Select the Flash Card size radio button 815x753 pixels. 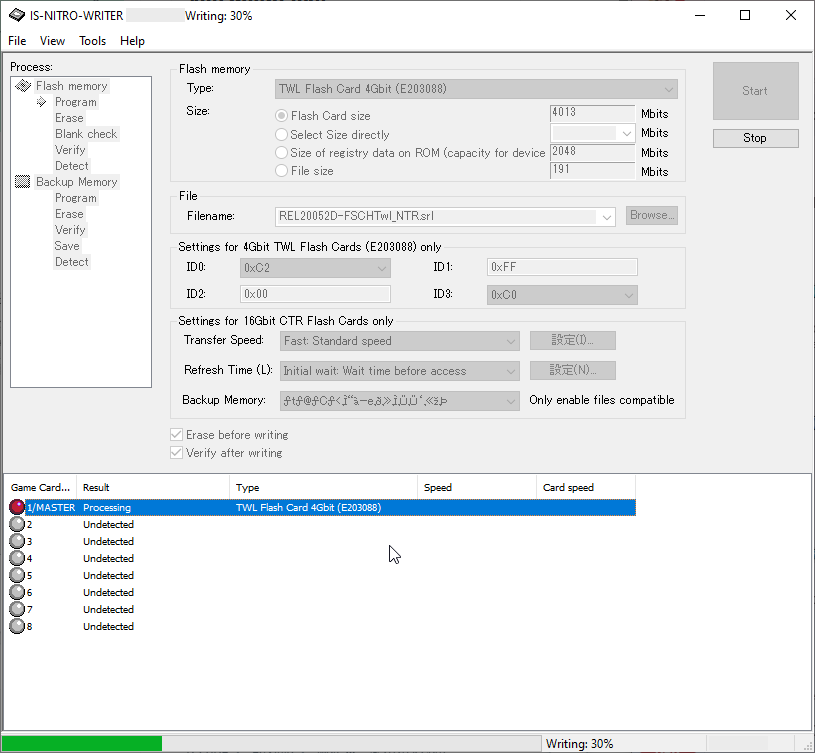pos(281,115)
